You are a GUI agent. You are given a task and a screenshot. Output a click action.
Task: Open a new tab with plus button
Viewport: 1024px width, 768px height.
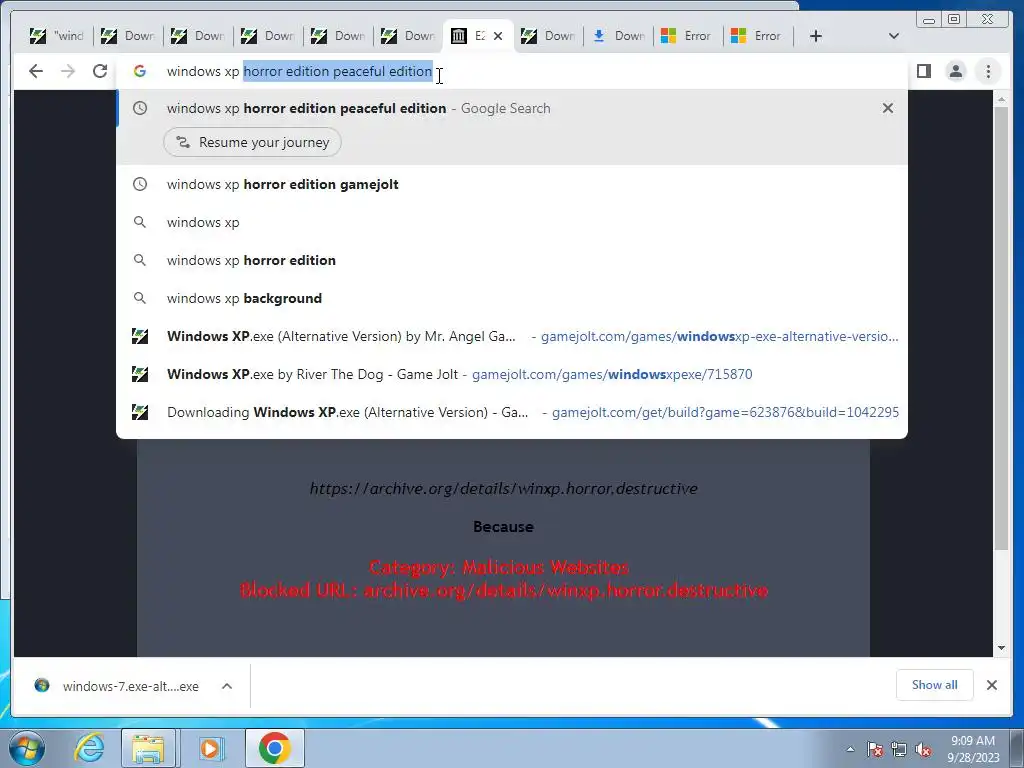pyautogui.click(x=816, y=36)
